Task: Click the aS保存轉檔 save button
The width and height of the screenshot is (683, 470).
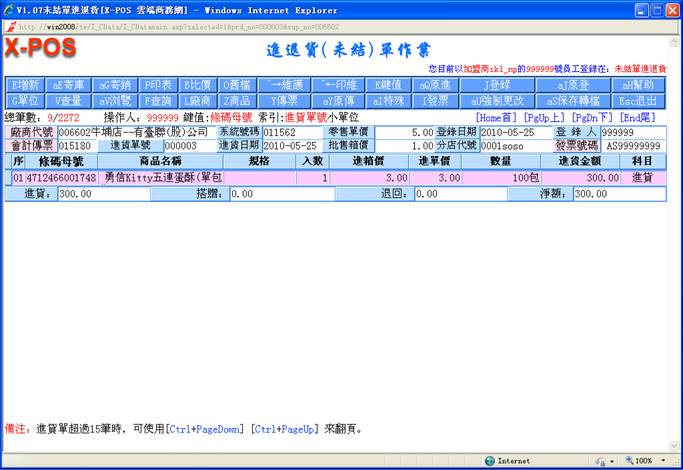Action: [x=570, y=101]
